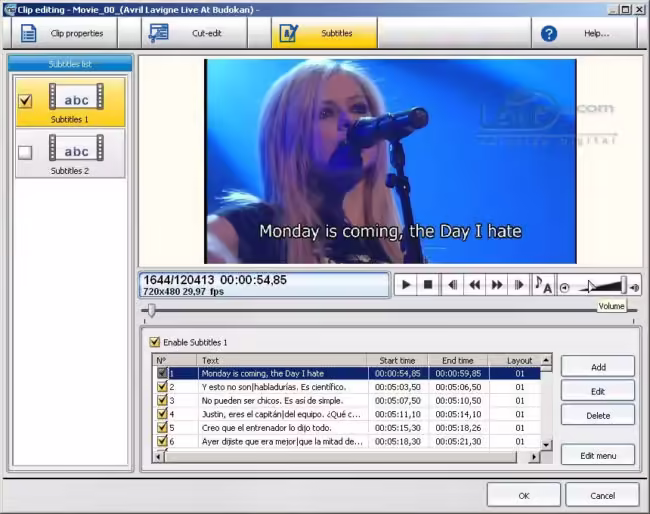Viewport: 650px width, 514px height.
Task: Click start time 00:05:15,30
Action: coord(398,428)
